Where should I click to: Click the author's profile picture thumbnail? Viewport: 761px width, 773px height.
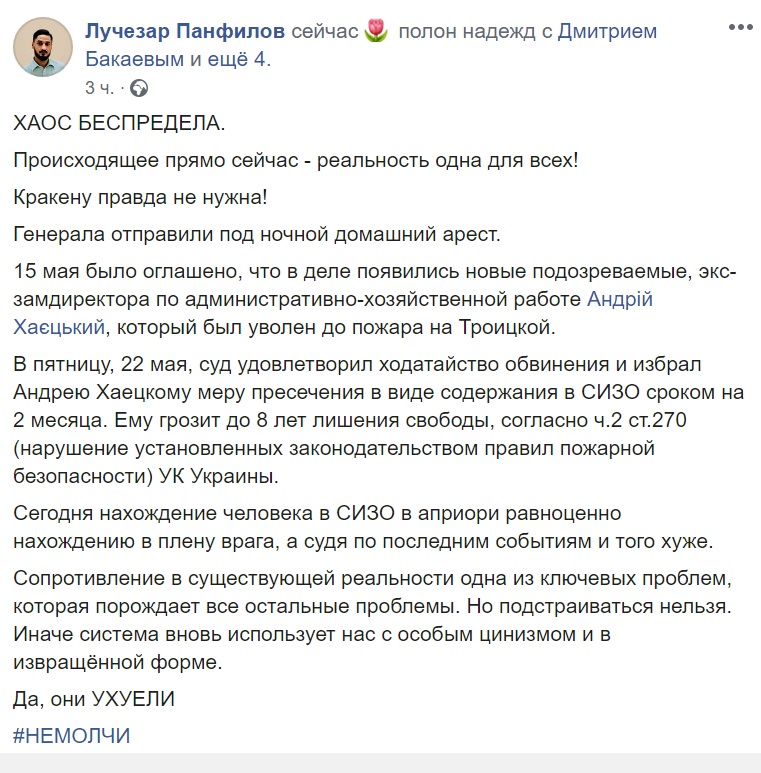tap(44, 46)
